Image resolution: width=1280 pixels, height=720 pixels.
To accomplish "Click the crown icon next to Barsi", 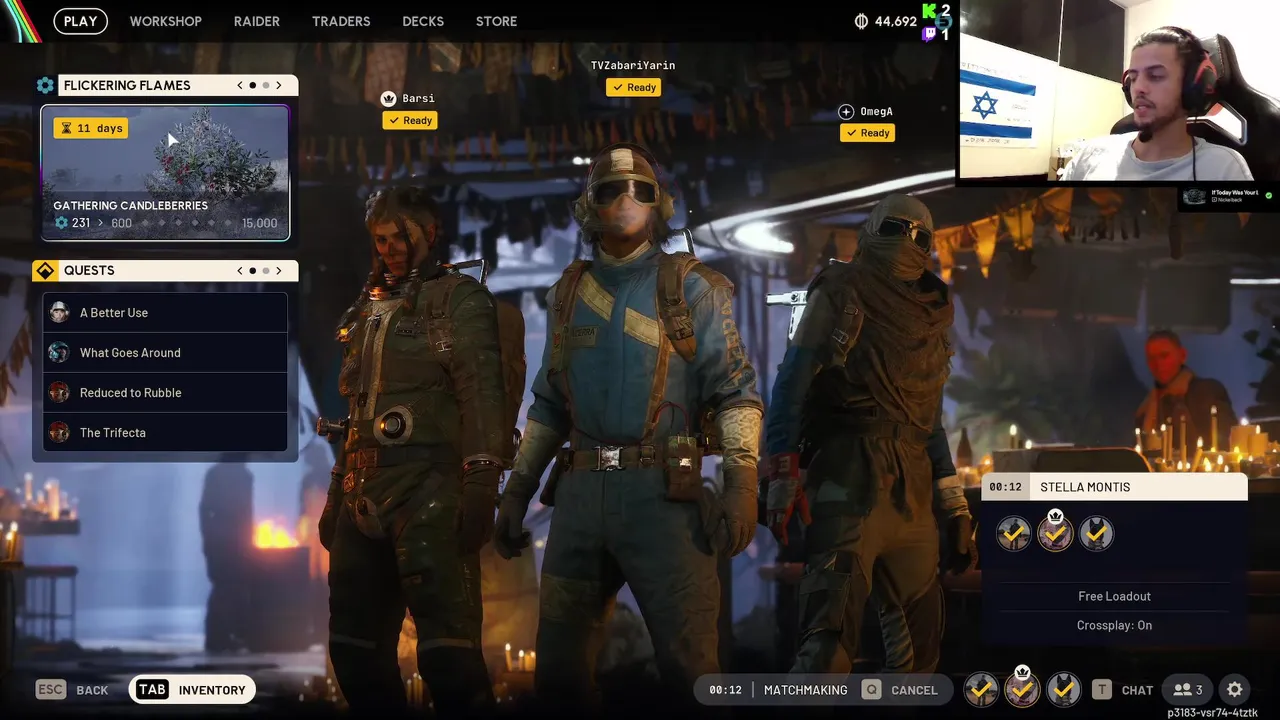I will pyautogui.click(x=389, y=98).
